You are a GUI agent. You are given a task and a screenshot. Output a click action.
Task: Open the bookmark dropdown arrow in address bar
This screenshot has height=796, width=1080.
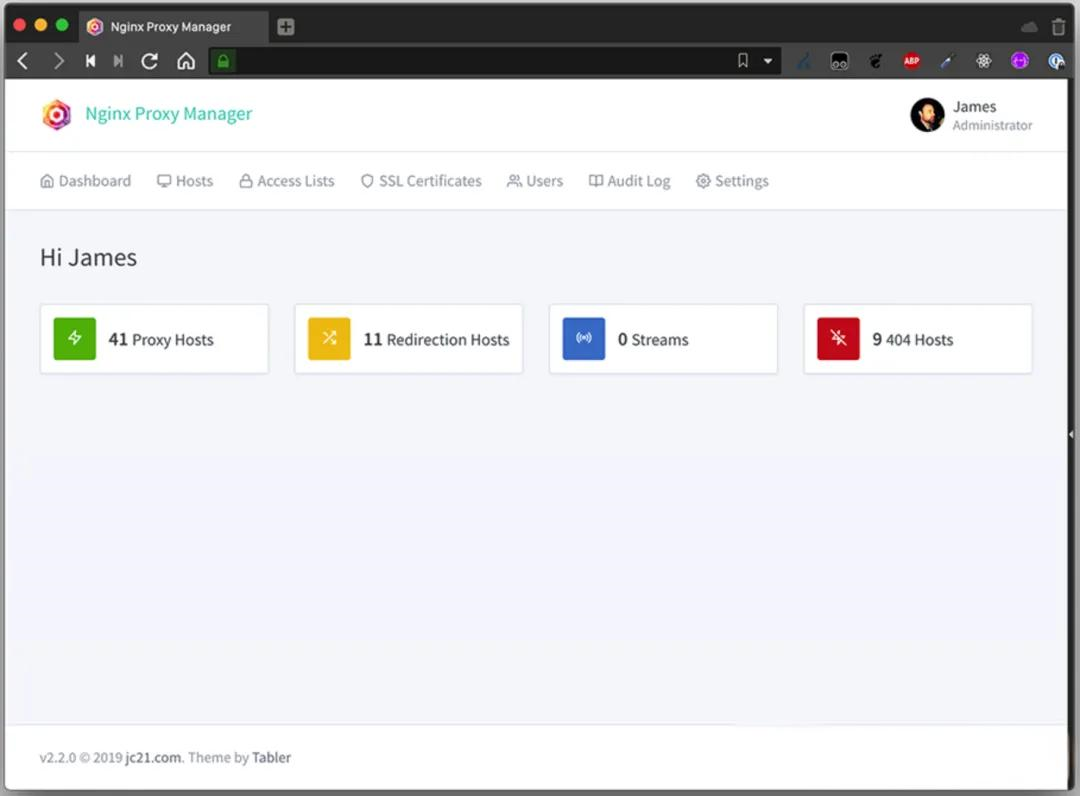(x=768, y=61)
